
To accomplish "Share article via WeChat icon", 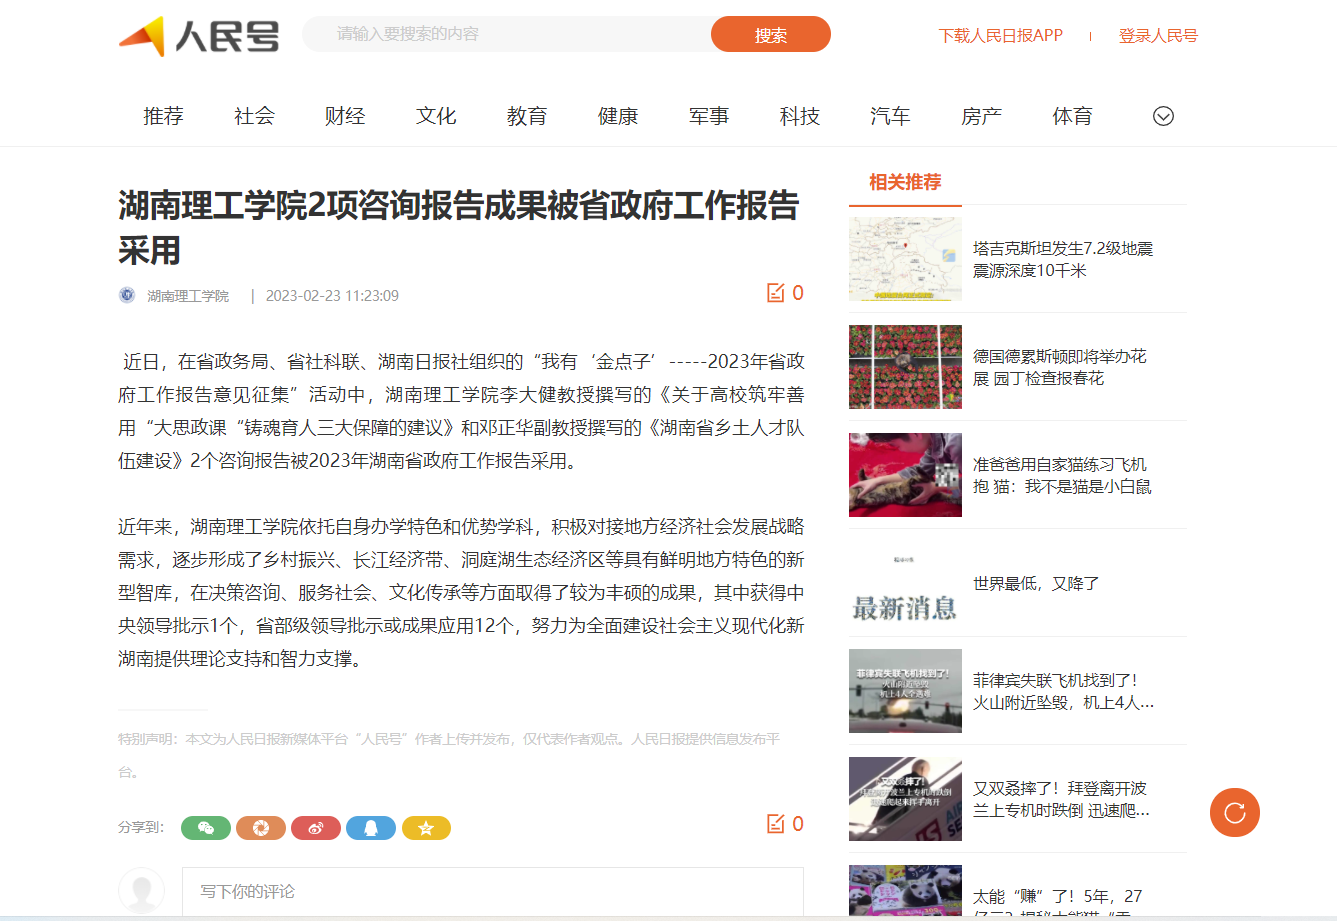I will [206, 828].
